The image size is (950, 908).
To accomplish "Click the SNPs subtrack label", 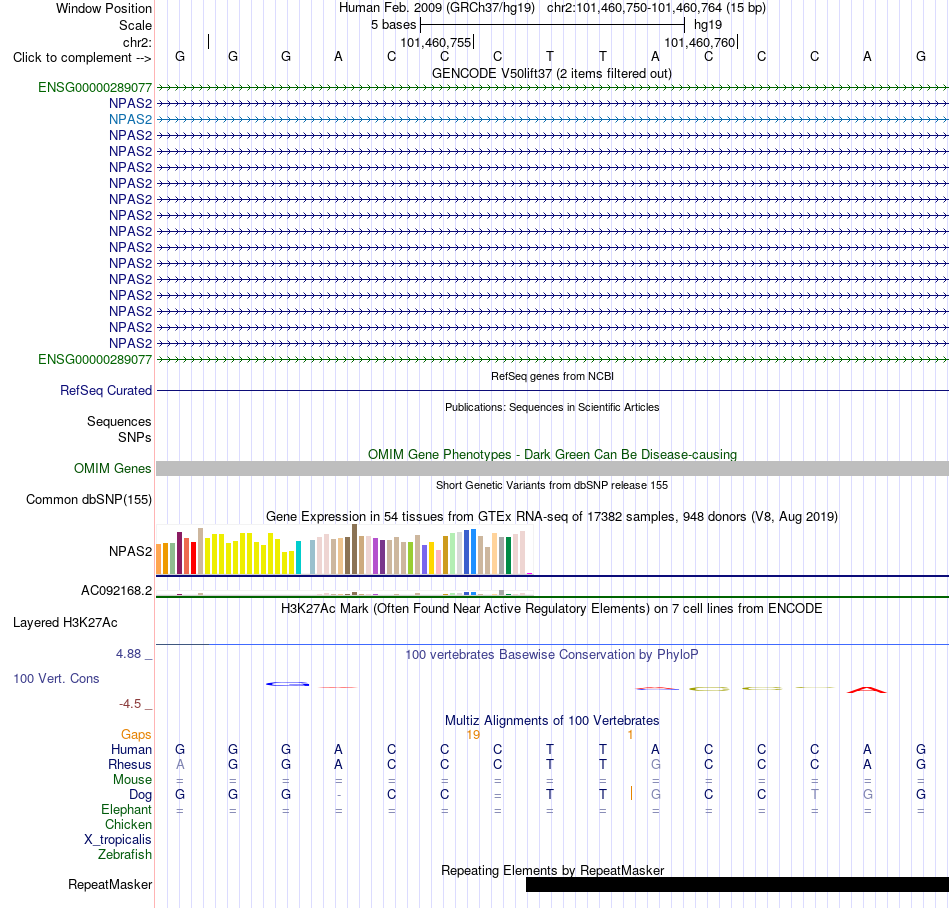I will pos(135,437).
